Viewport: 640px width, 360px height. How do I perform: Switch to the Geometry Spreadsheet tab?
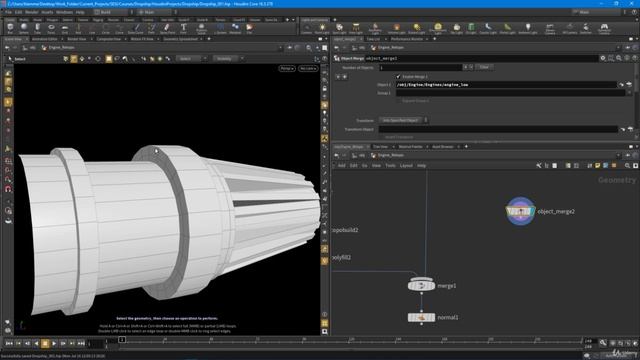click(x=180, y=39)
